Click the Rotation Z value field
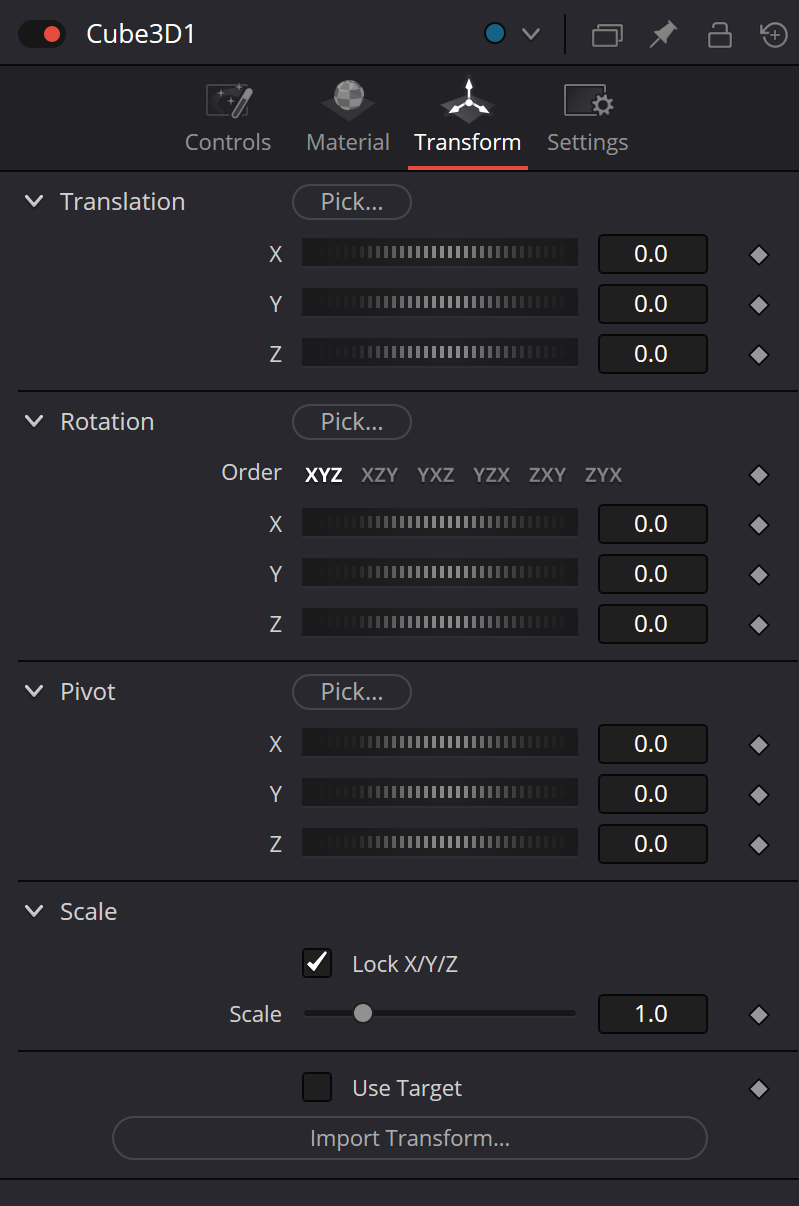 [x=653, y=624]
